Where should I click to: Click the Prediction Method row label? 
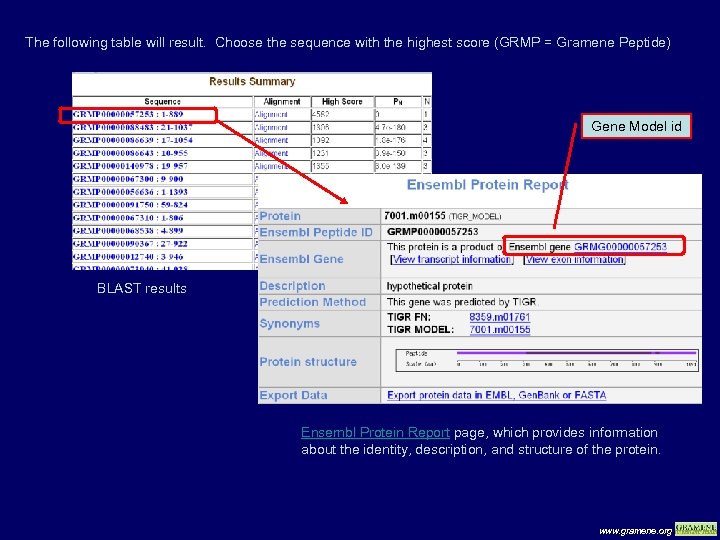313,302
